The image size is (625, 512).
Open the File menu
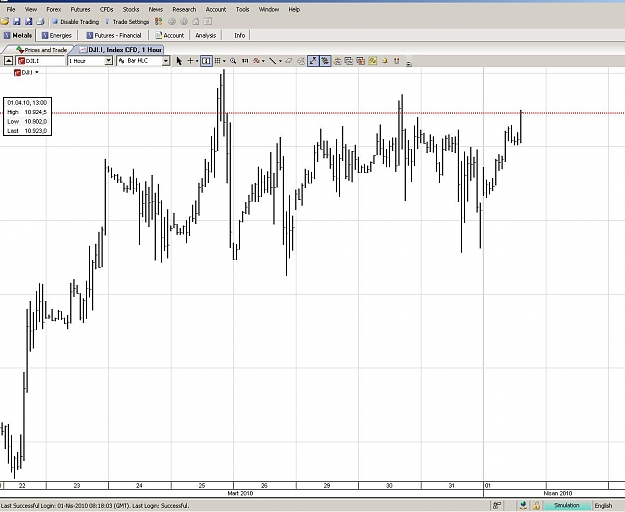(11, 9)
